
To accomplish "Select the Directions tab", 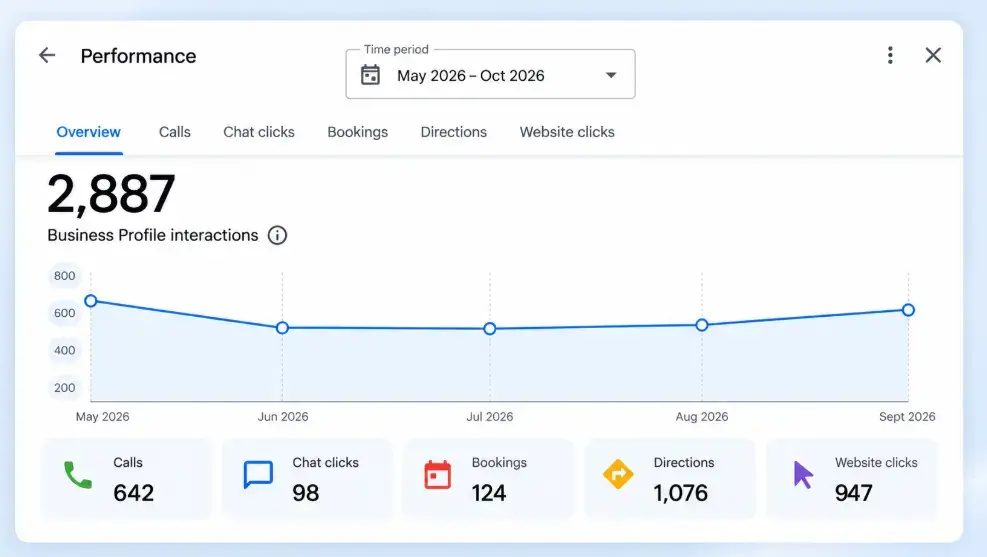I will [x=454, y=132].
